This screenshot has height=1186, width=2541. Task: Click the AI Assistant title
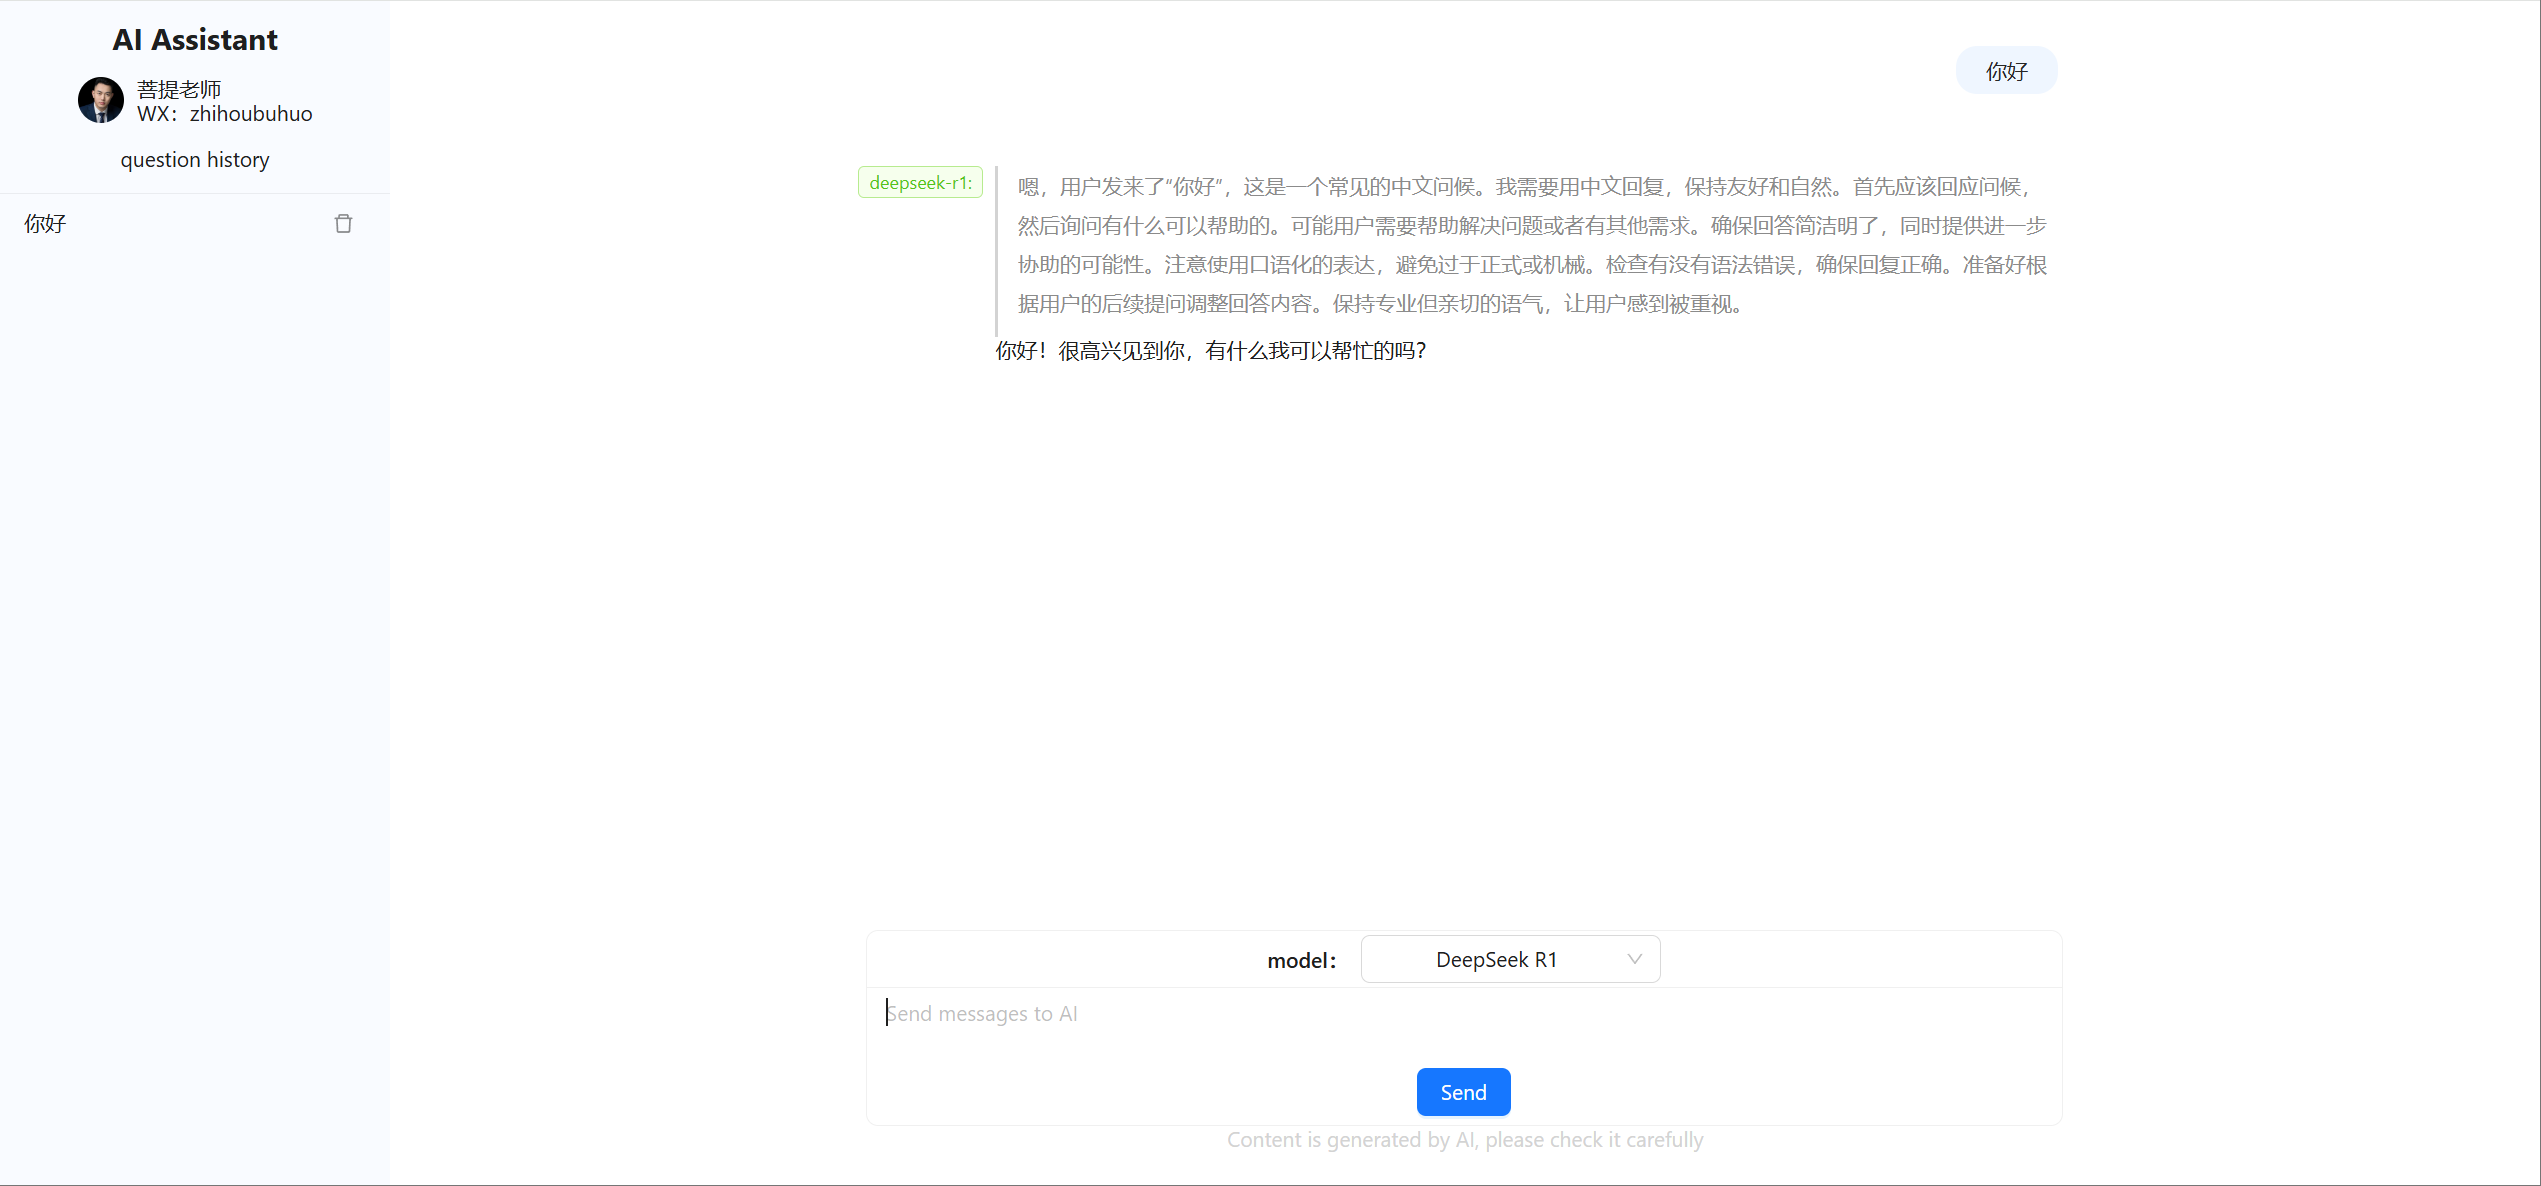195,40
